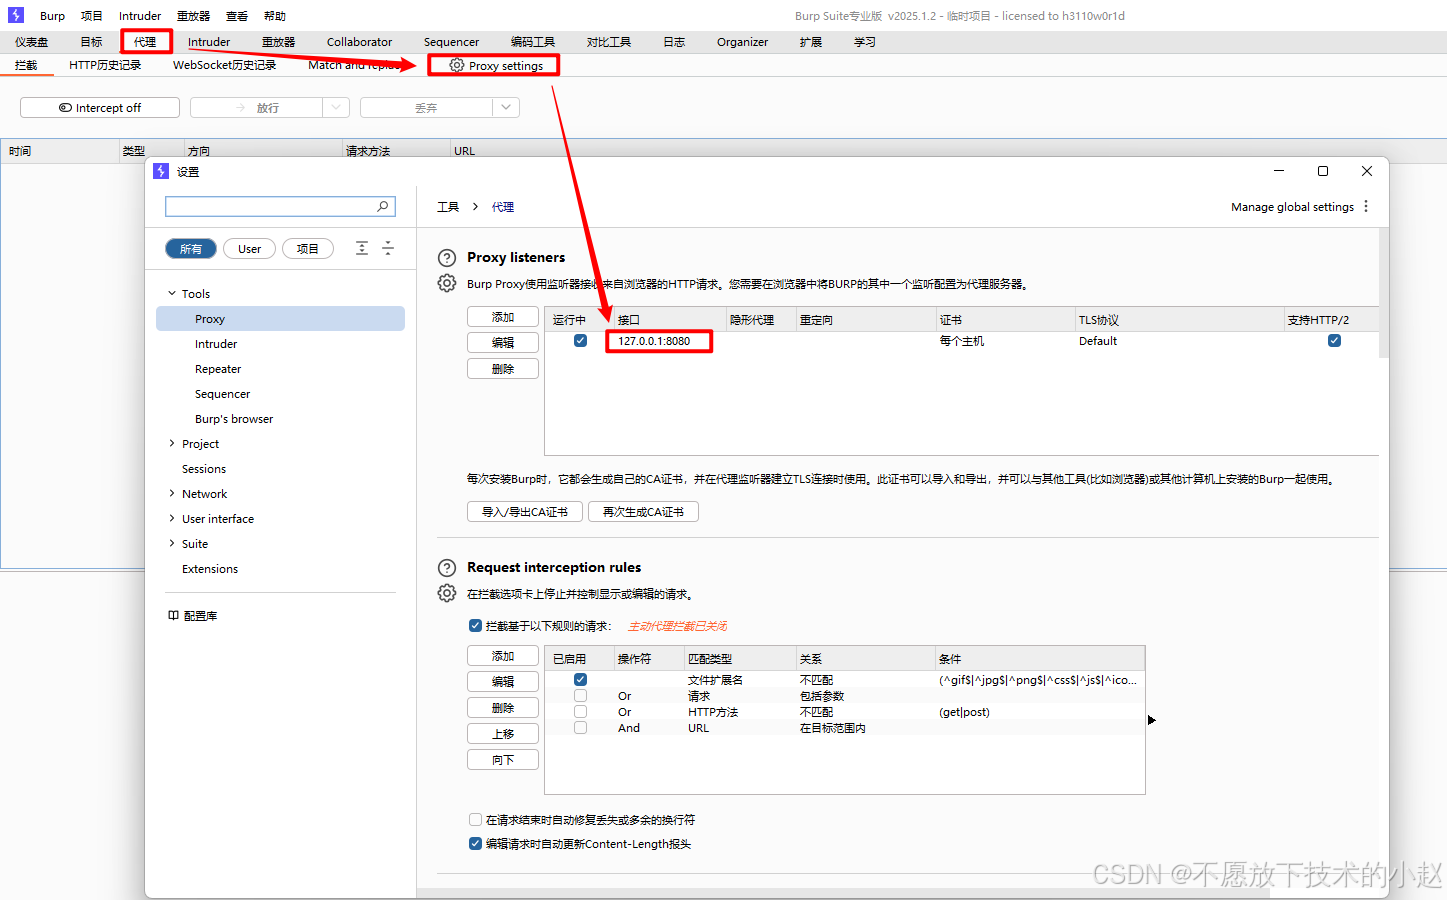Enable auto-fix missing newlines checkbox

pos(475,820)
